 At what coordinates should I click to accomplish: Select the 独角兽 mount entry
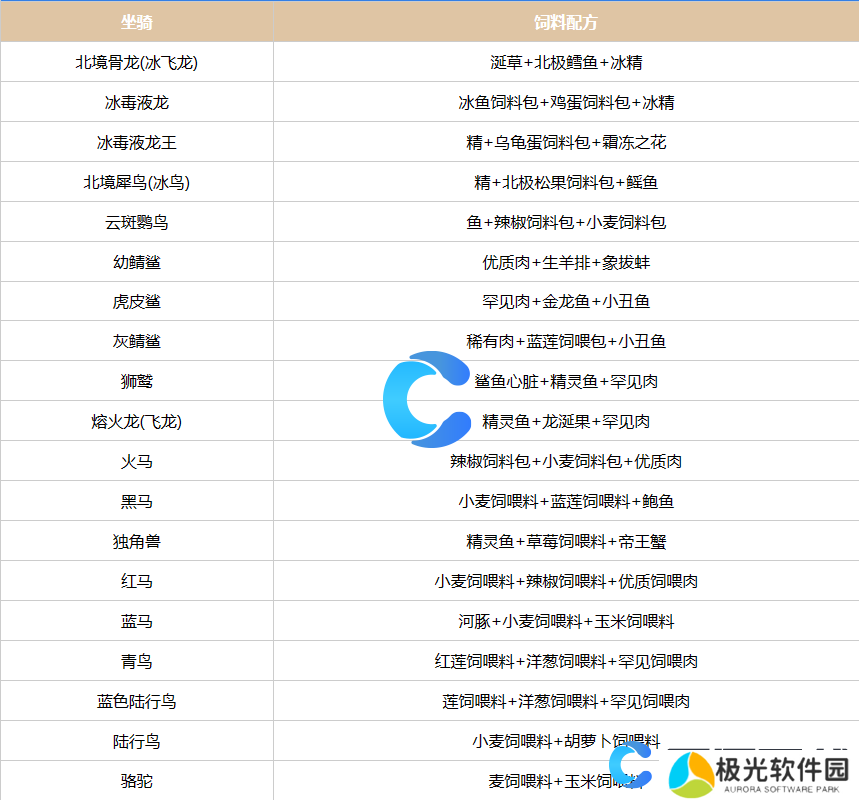[x=137, y=541]
